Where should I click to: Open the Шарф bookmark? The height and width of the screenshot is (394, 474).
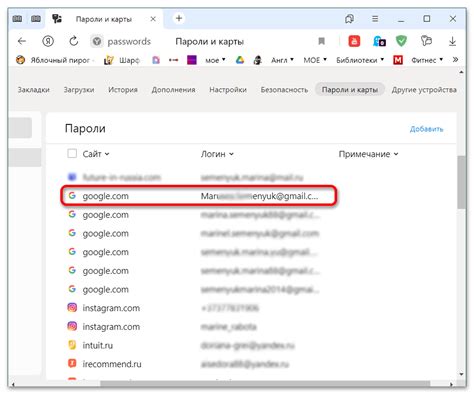coord(121,60)
